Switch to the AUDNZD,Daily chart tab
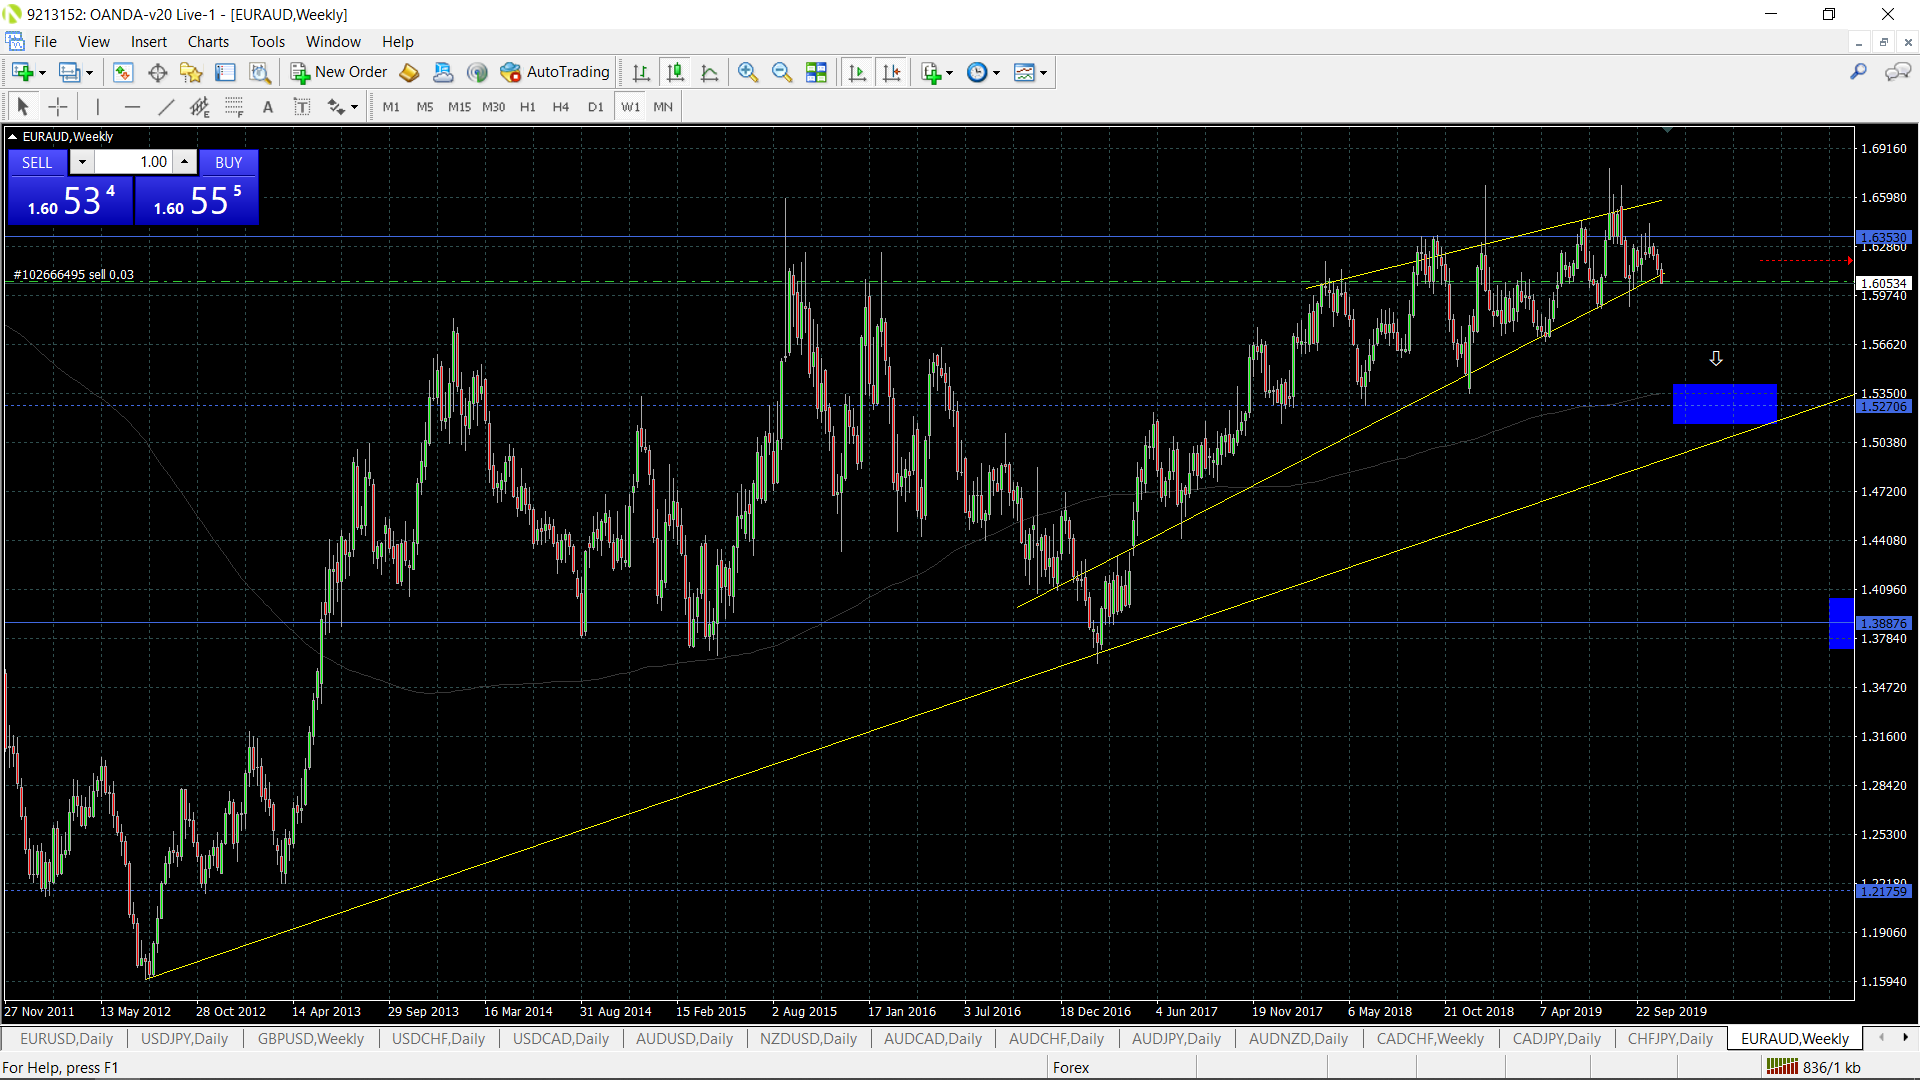1920x1080 pixels. [1298, 1039]
